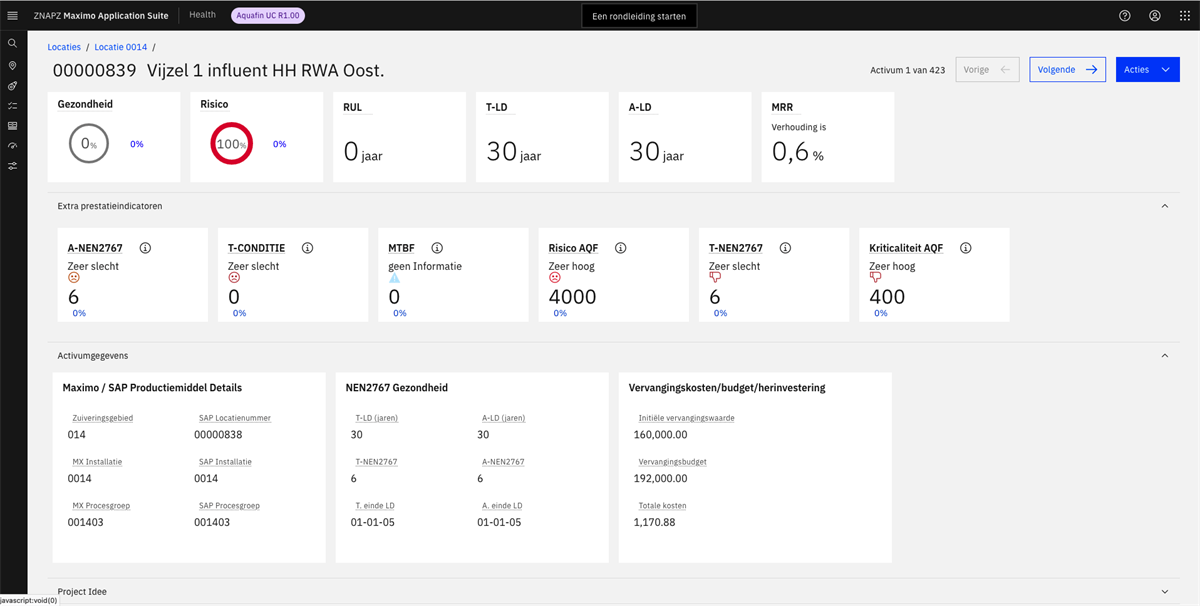Open Gezondheid 0% trend link

tap(137, 144)
